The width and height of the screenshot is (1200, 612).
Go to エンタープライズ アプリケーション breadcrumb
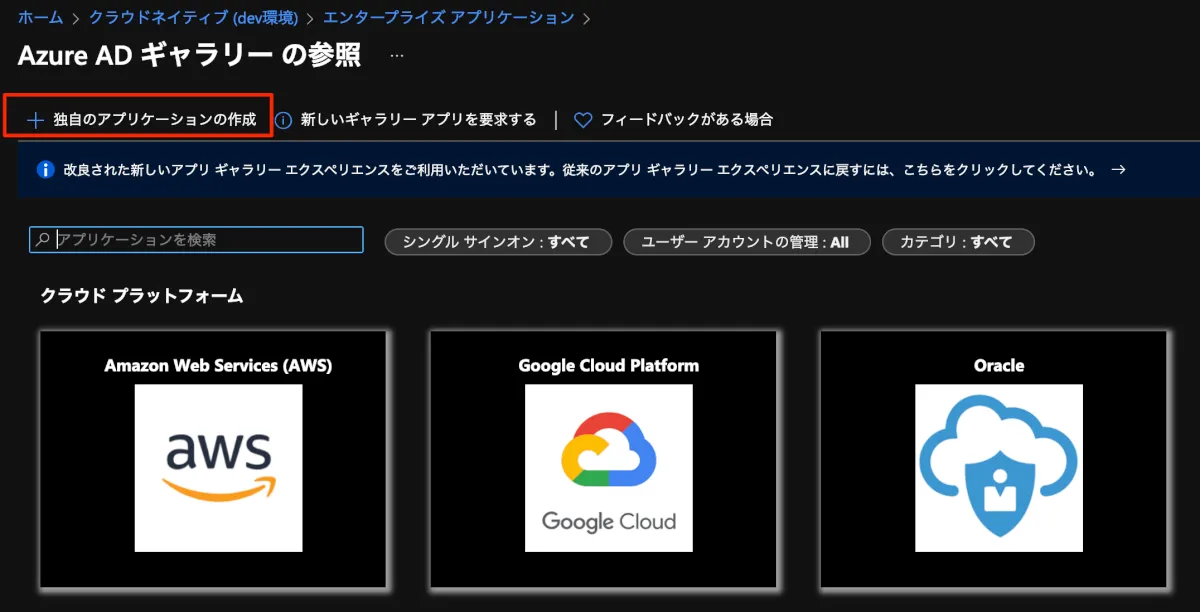(x=449, y=17)
